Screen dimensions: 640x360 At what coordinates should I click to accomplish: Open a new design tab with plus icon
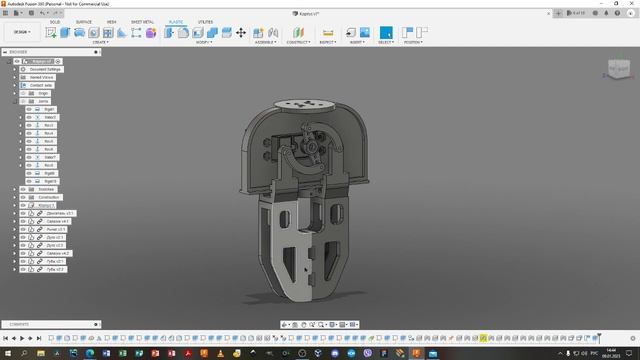coord(558,13)
